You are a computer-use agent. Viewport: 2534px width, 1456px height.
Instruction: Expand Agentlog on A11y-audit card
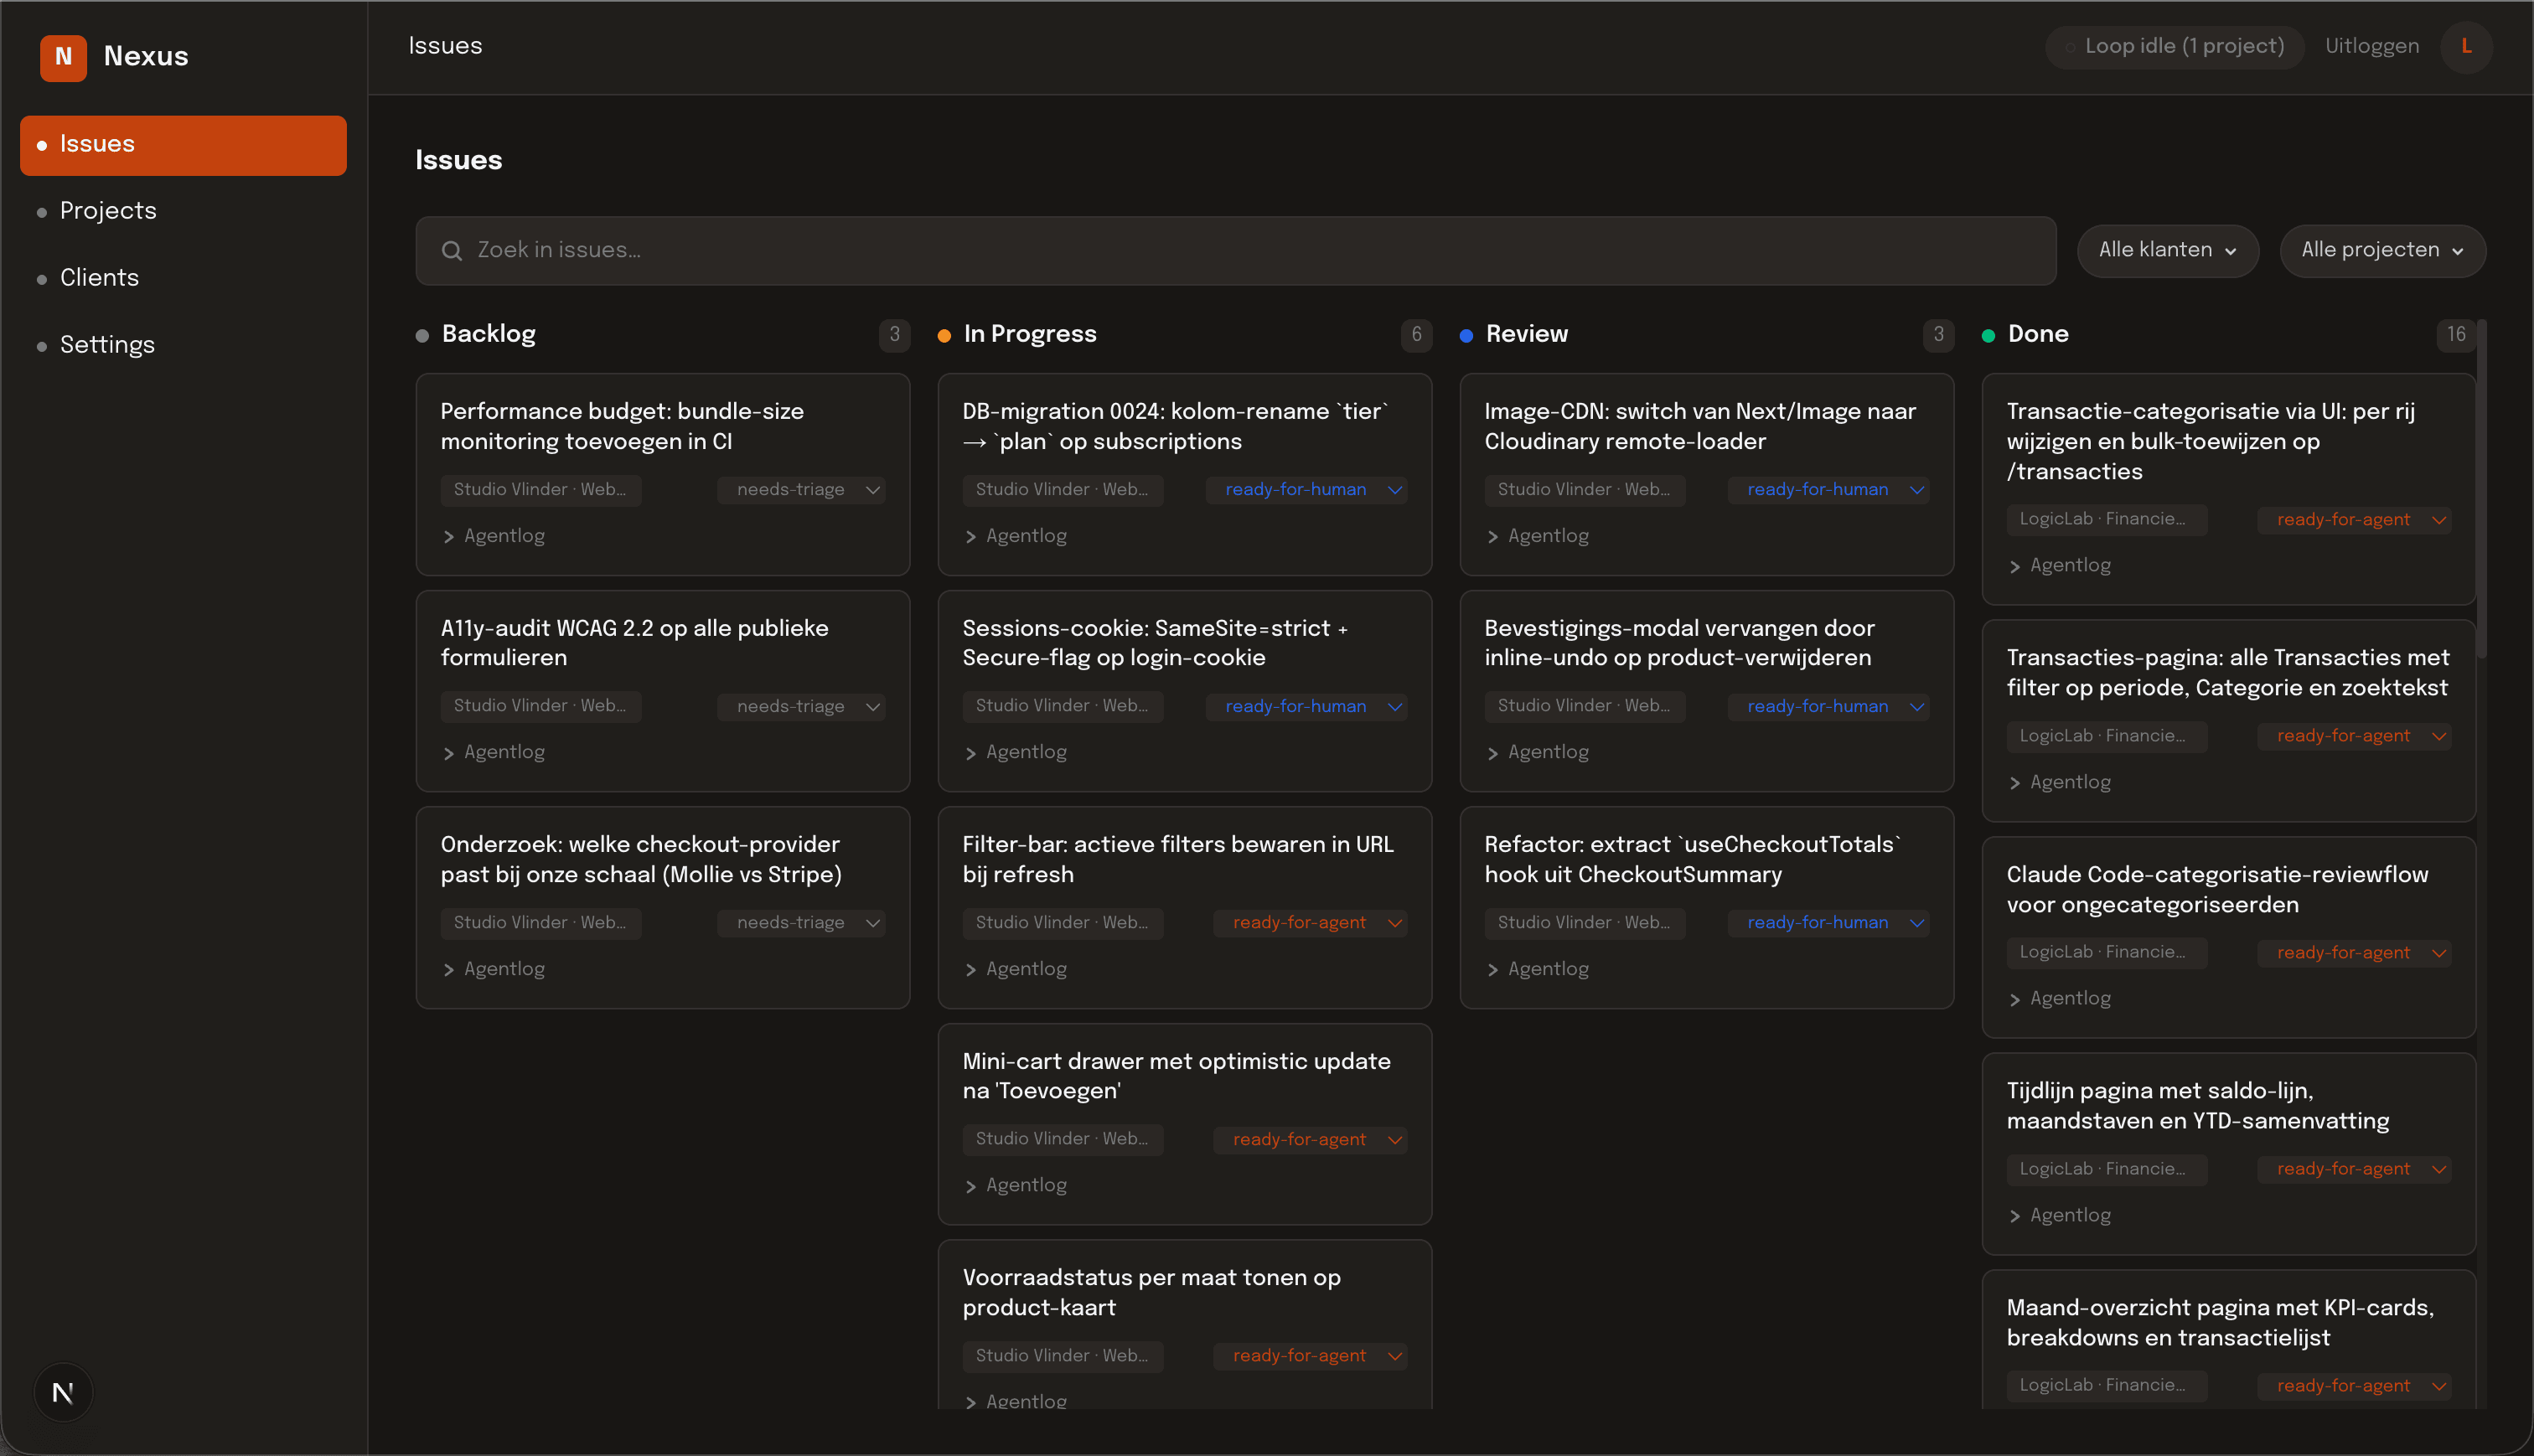pyautogui.click(x=494, y=753)
